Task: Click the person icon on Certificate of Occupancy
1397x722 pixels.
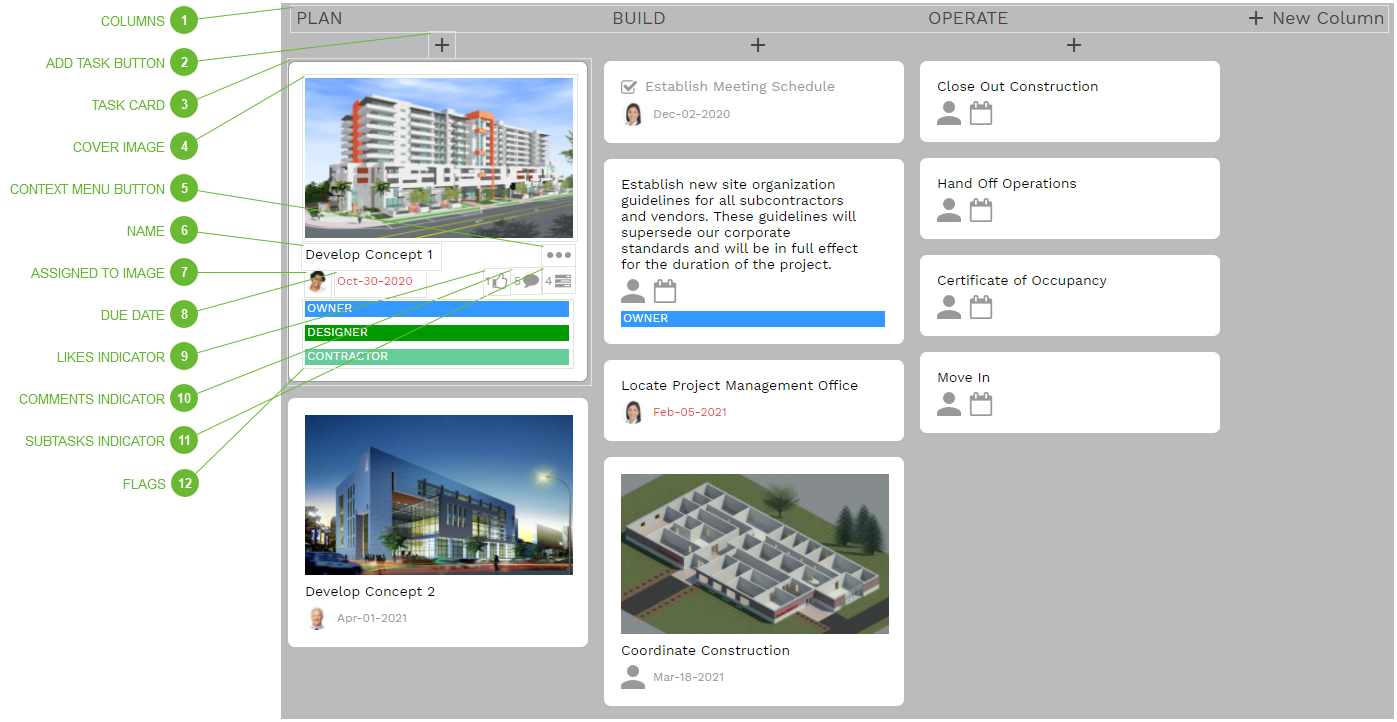Action: [948, 307]
